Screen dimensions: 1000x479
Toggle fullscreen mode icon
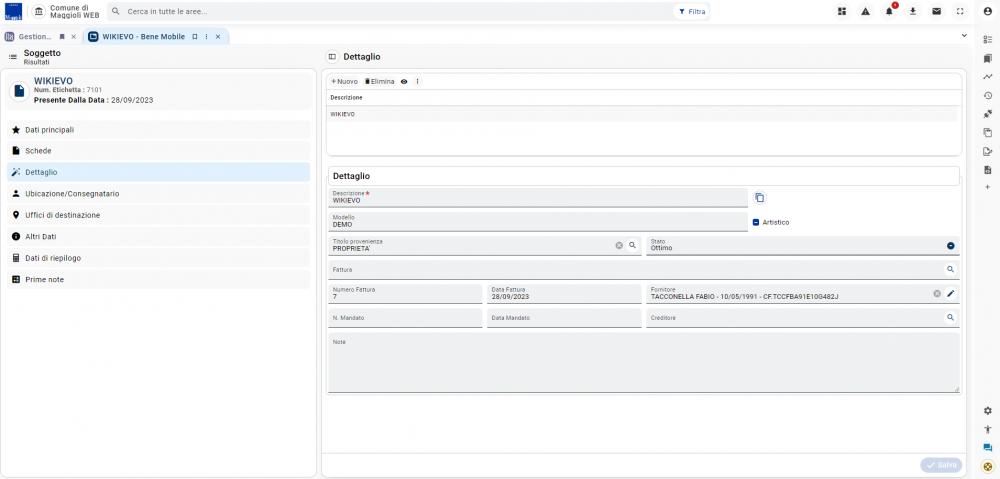point(960,11)
